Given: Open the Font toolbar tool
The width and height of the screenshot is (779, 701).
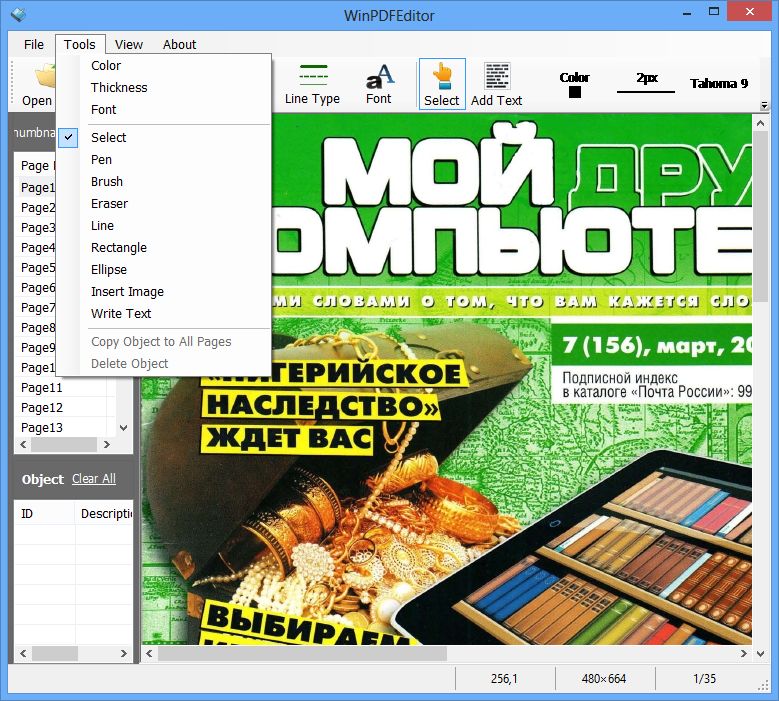Looking at the screenshot, I should point(379,83).
